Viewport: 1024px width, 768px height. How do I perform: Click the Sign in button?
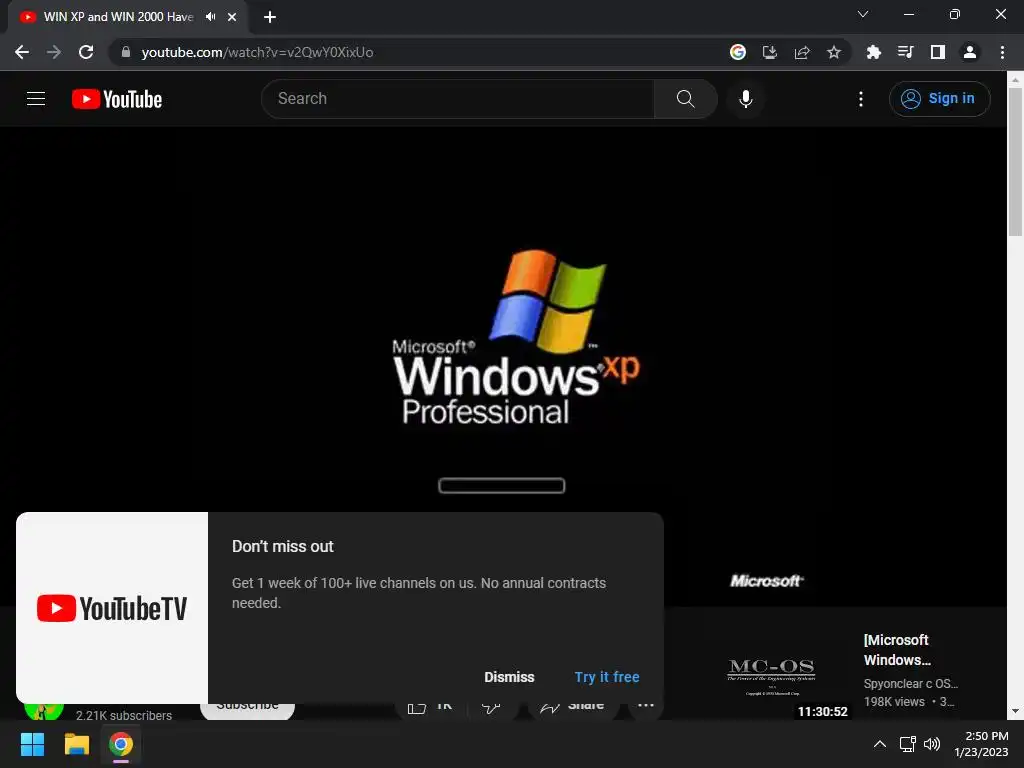click(939, 99)
